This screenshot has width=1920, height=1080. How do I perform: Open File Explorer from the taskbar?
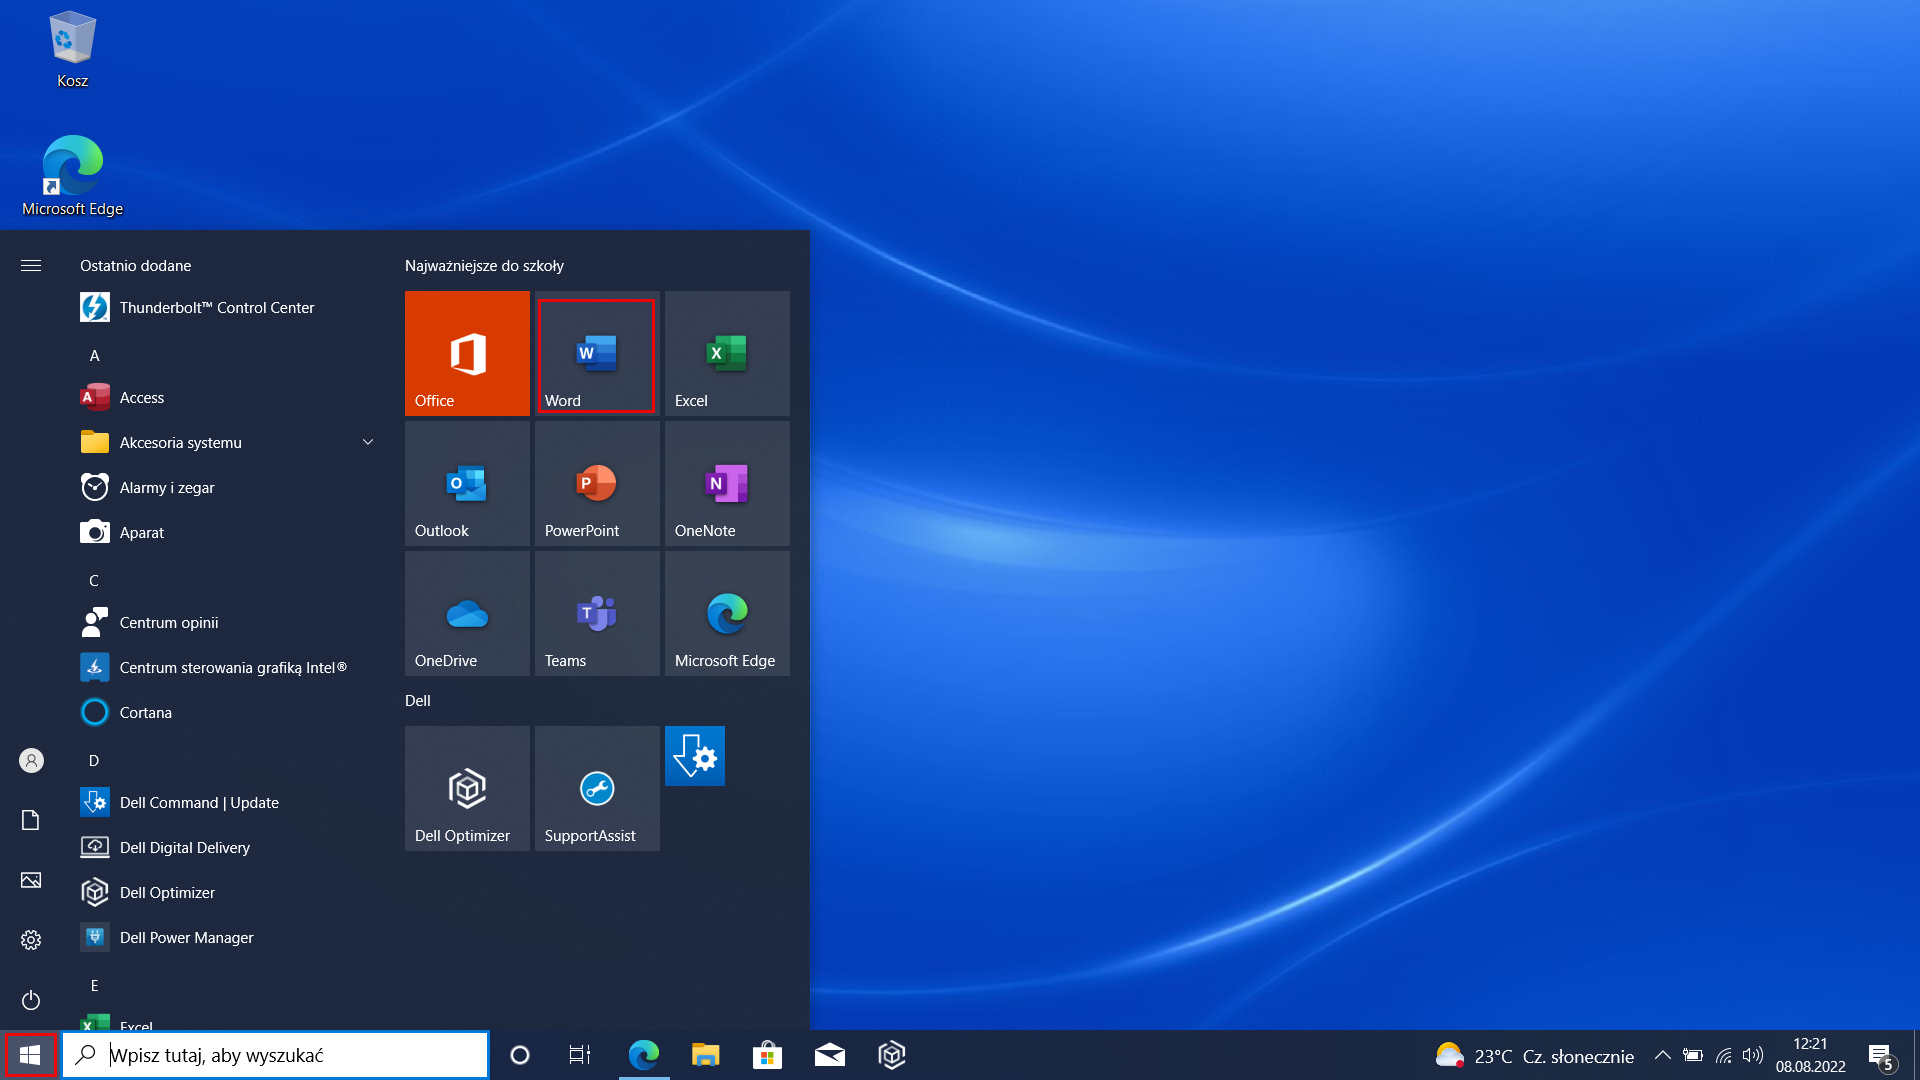(706, 1055)
